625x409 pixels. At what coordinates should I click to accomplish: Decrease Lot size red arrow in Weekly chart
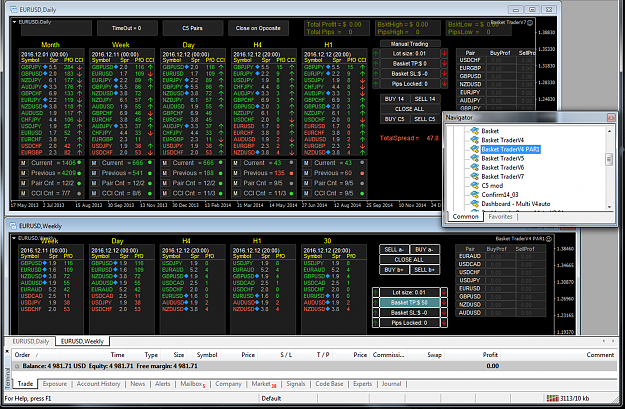444,292
